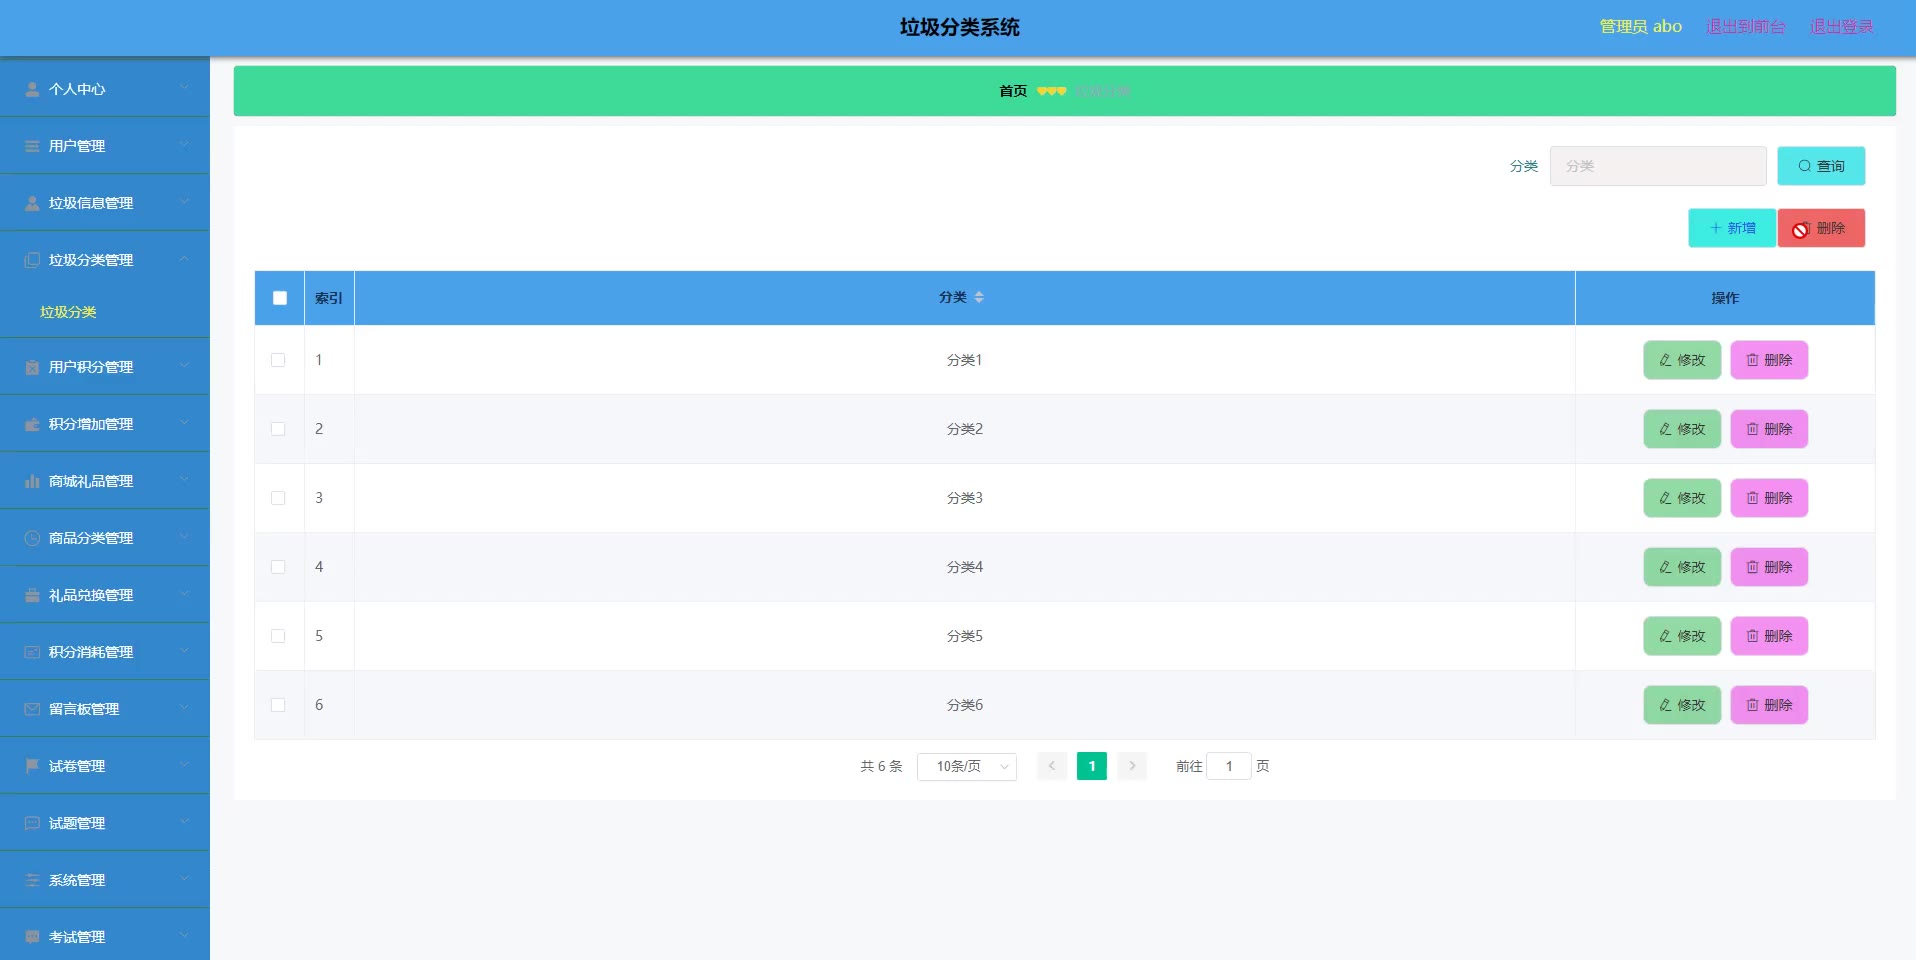Viewport: 1916px width, 960px height.
Task: Click the 用户管理 list icon
Action: (x=32, y=146)
